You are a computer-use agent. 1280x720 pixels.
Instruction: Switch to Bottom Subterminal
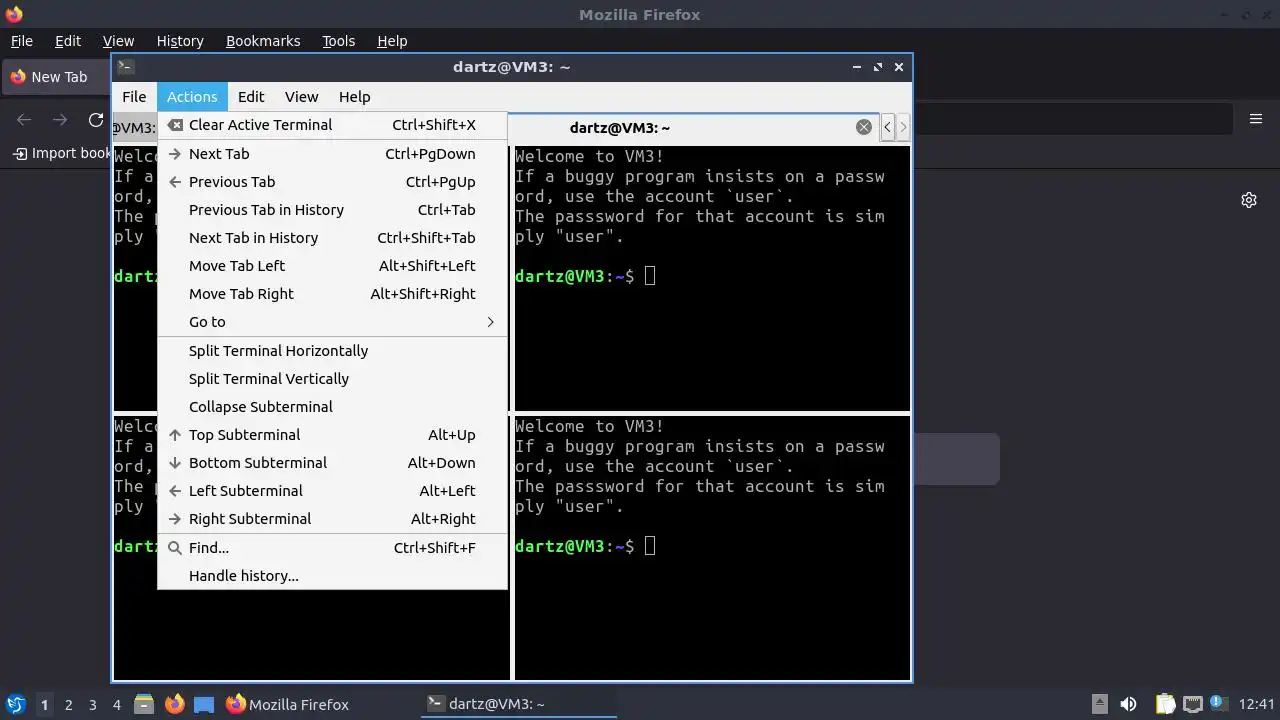332,463
